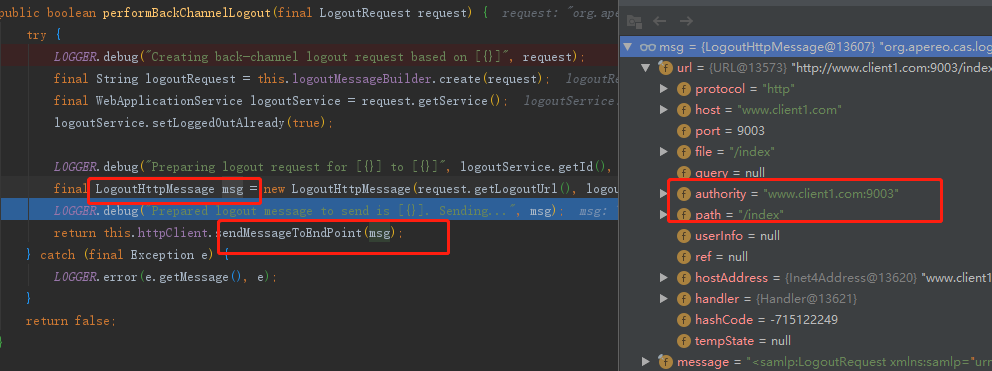Click the field icon next to tempState
The image size is (992, 371).
point(684,341)
